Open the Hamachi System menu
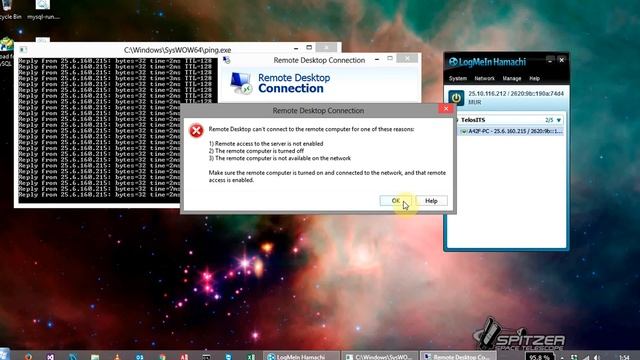Image resolution: width=640 pixels, height=360 pixels. coord(458,78)
